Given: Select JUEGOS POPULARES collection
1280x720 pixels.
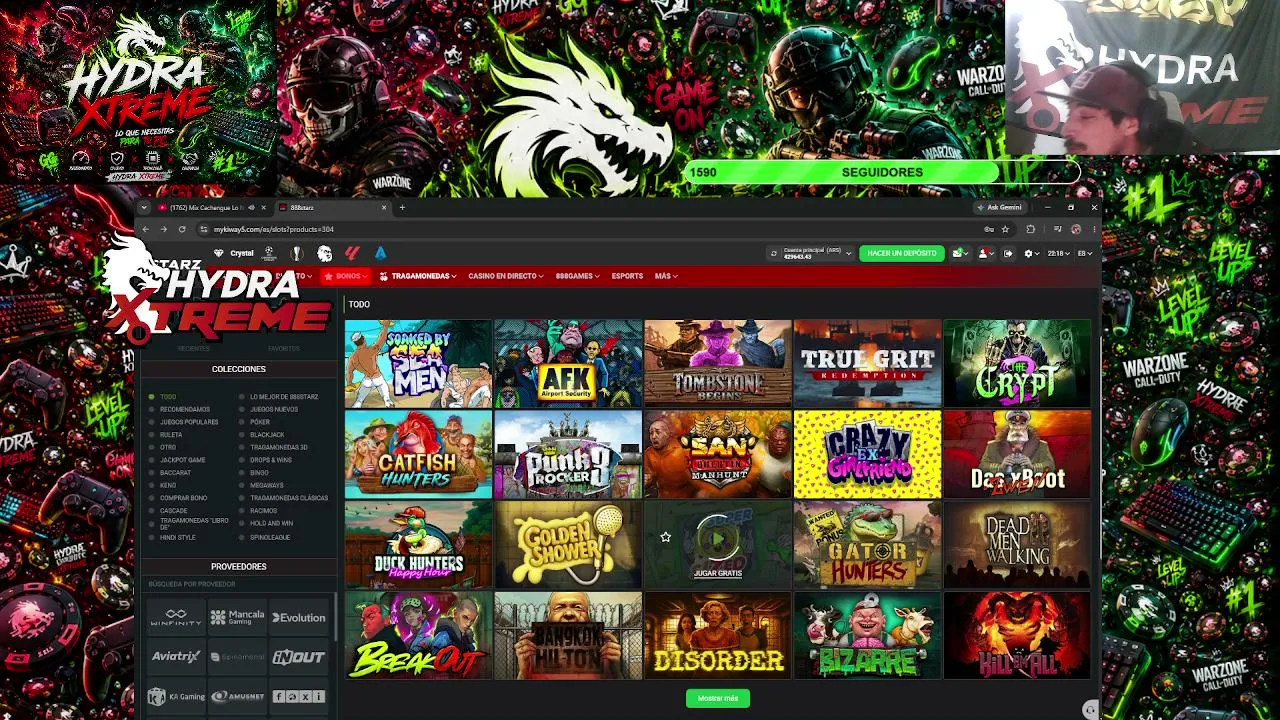Looking at the screenshot, I should pyautogui.click(x=189, y=422).
